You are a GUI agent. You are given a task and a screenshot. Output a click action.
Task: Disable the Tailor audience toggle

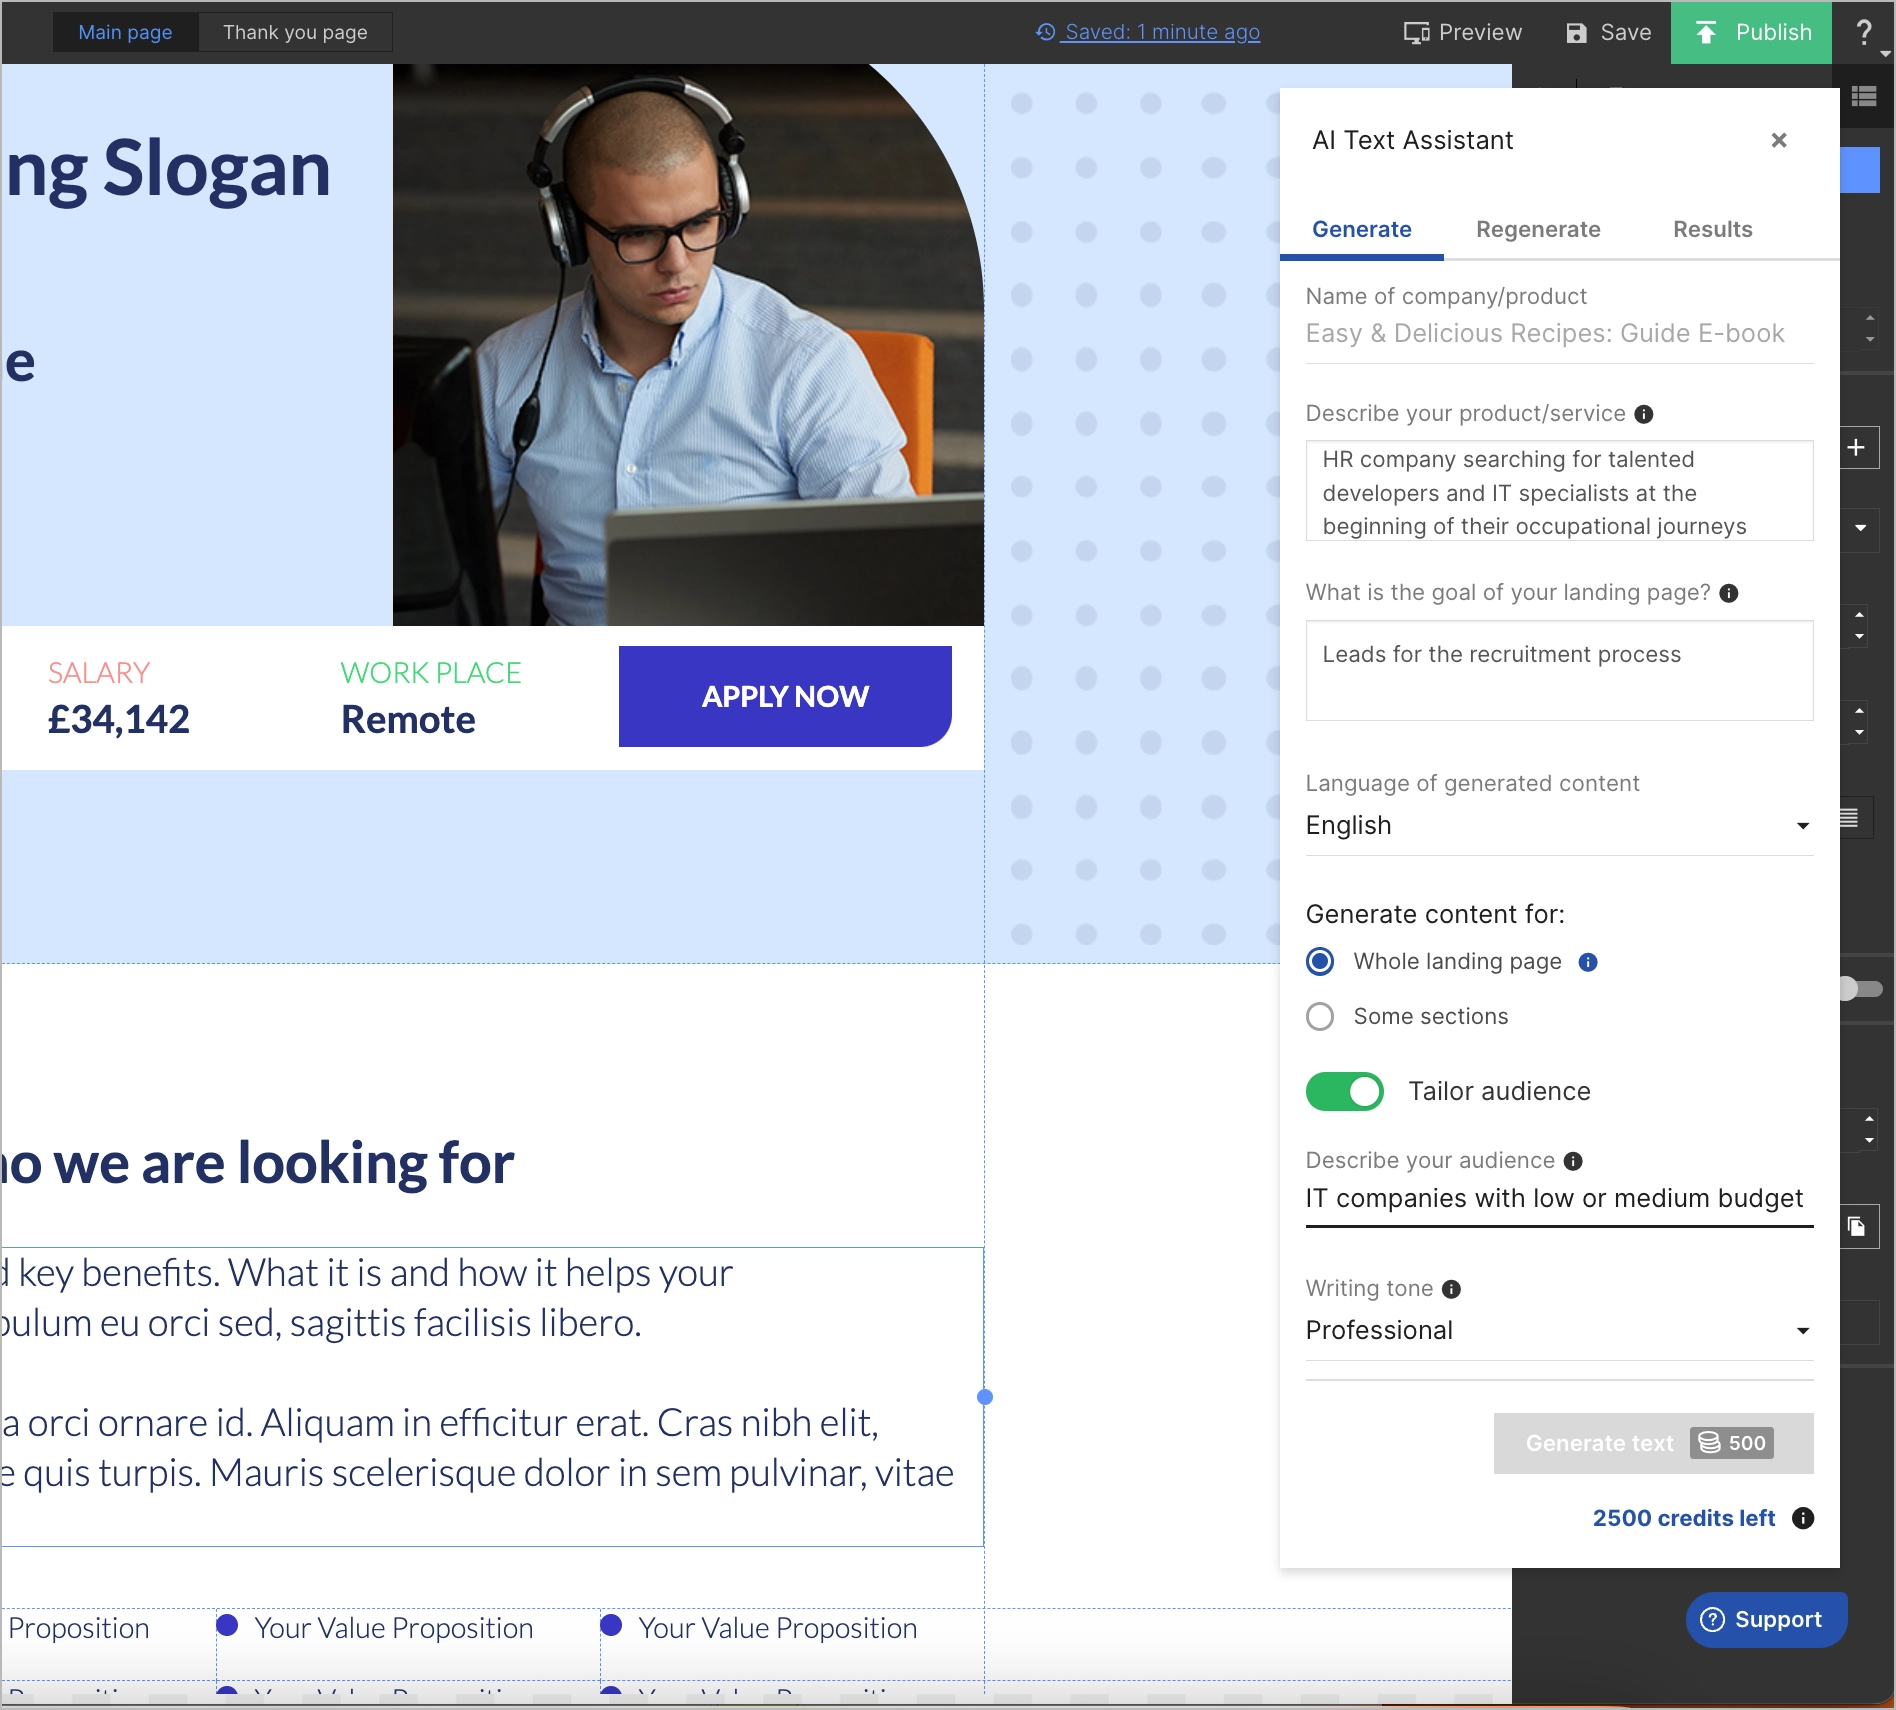pos(1344,1091)
